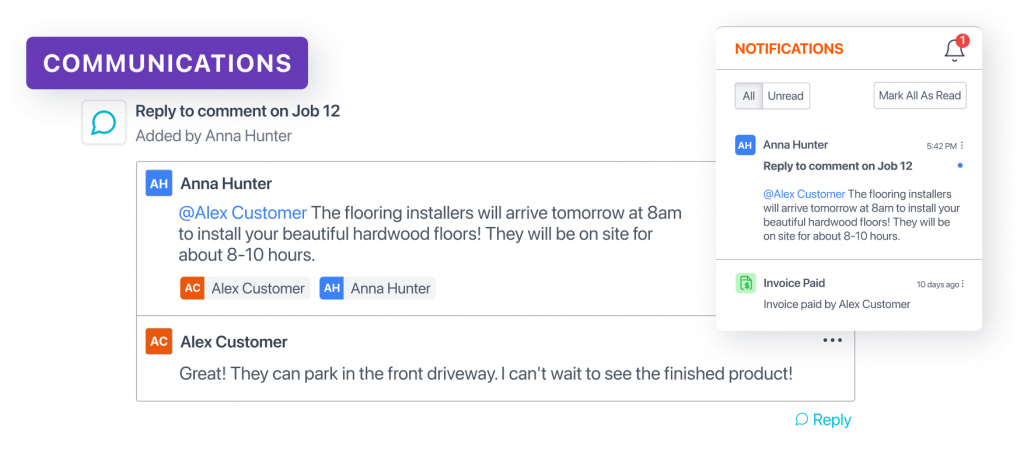Viewport: 1024px width, 465px height.
Task: Click the comment speech bubble icon
Action: tap(104, 122)
